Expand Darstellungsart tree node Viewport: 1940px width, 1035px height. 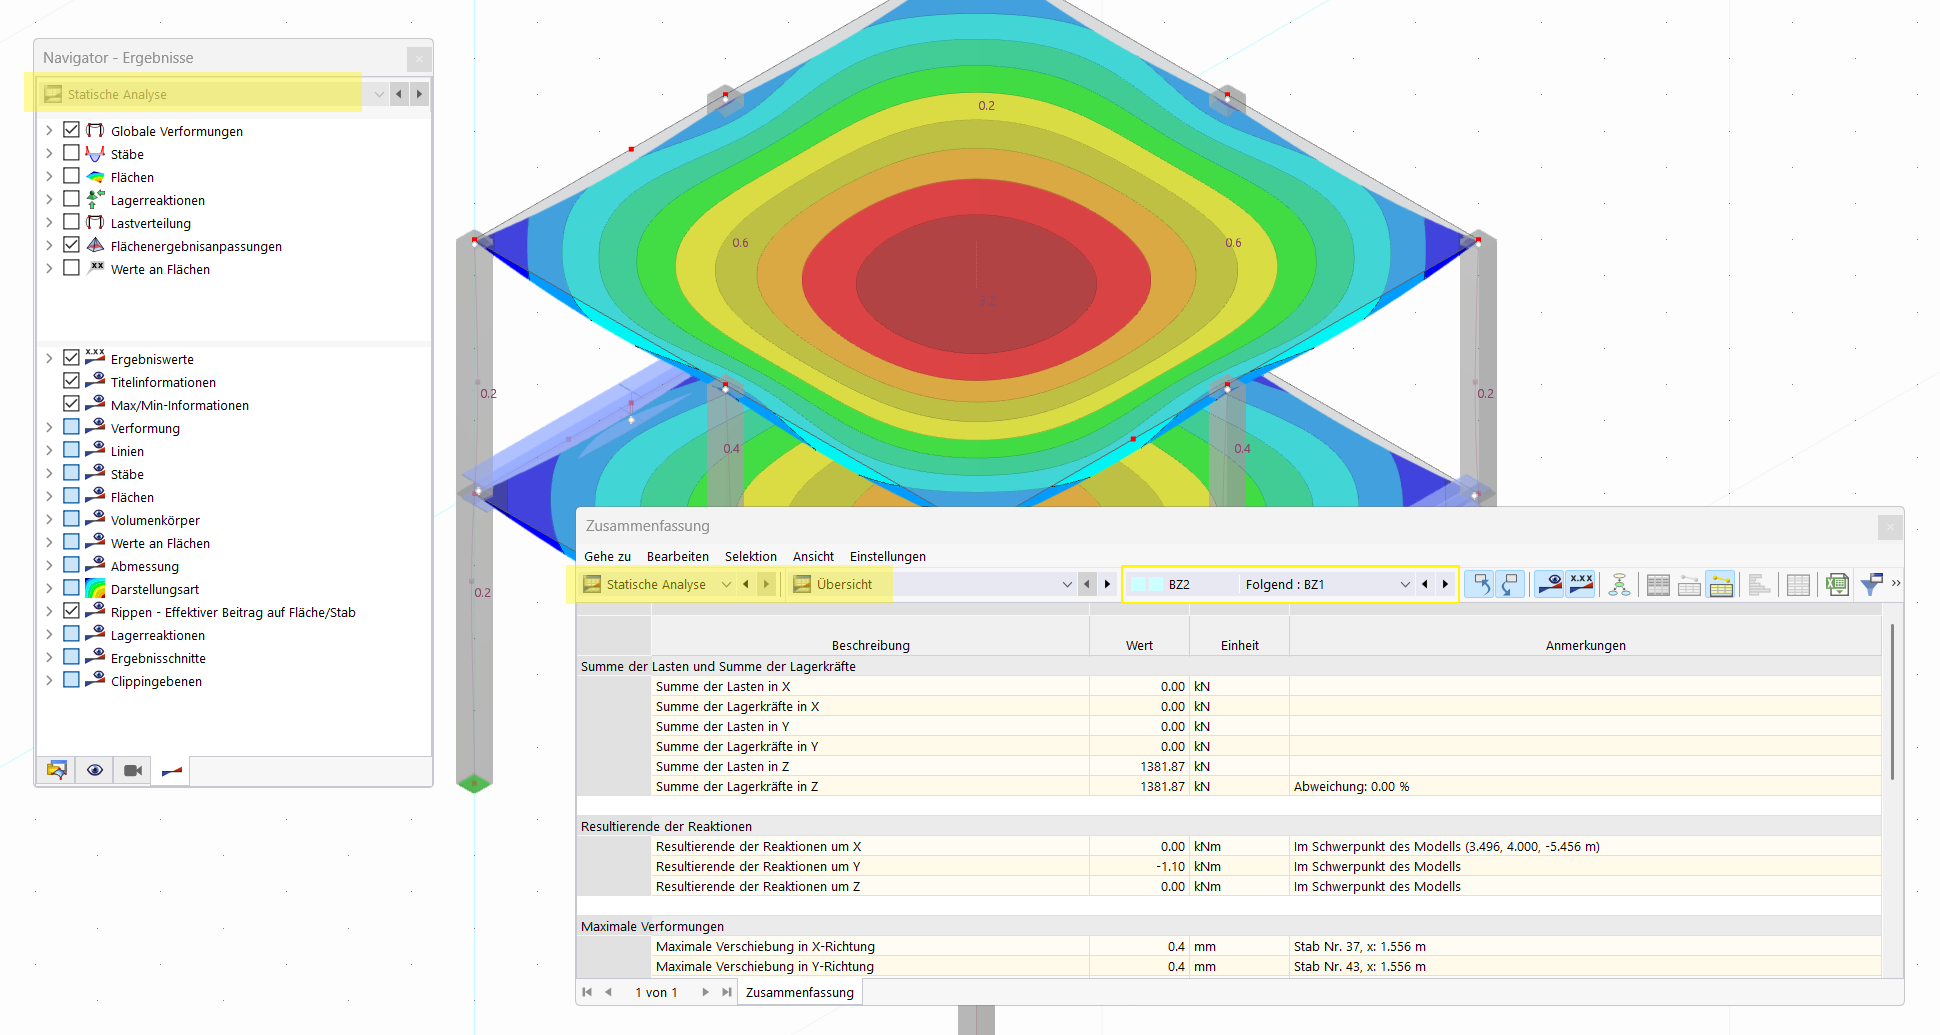(49, 588)
